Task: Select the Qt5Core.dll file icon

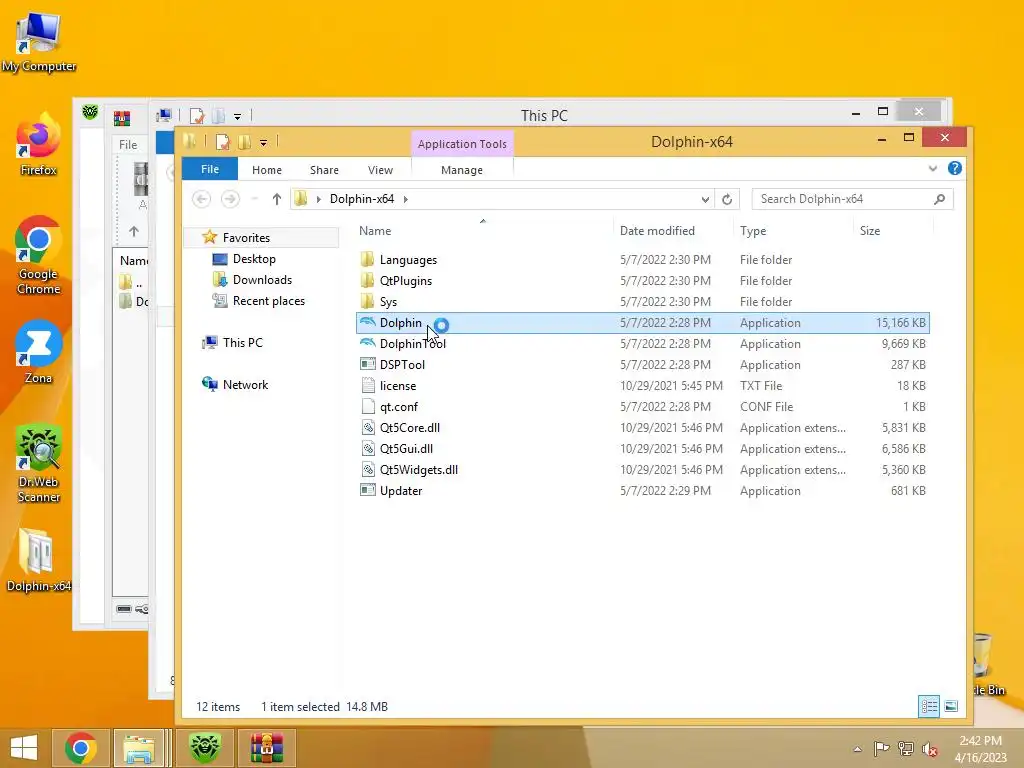Action: pyautogui.click(x=368, y=428)
